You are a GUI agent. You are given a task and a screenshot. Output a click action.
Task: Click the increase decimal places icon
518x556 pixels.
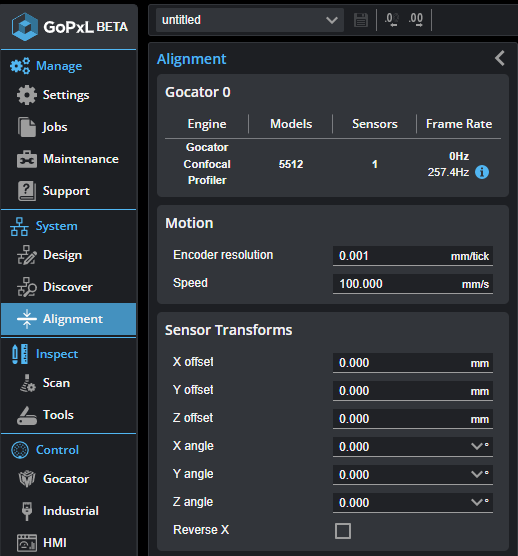click(x=416, y=20)
